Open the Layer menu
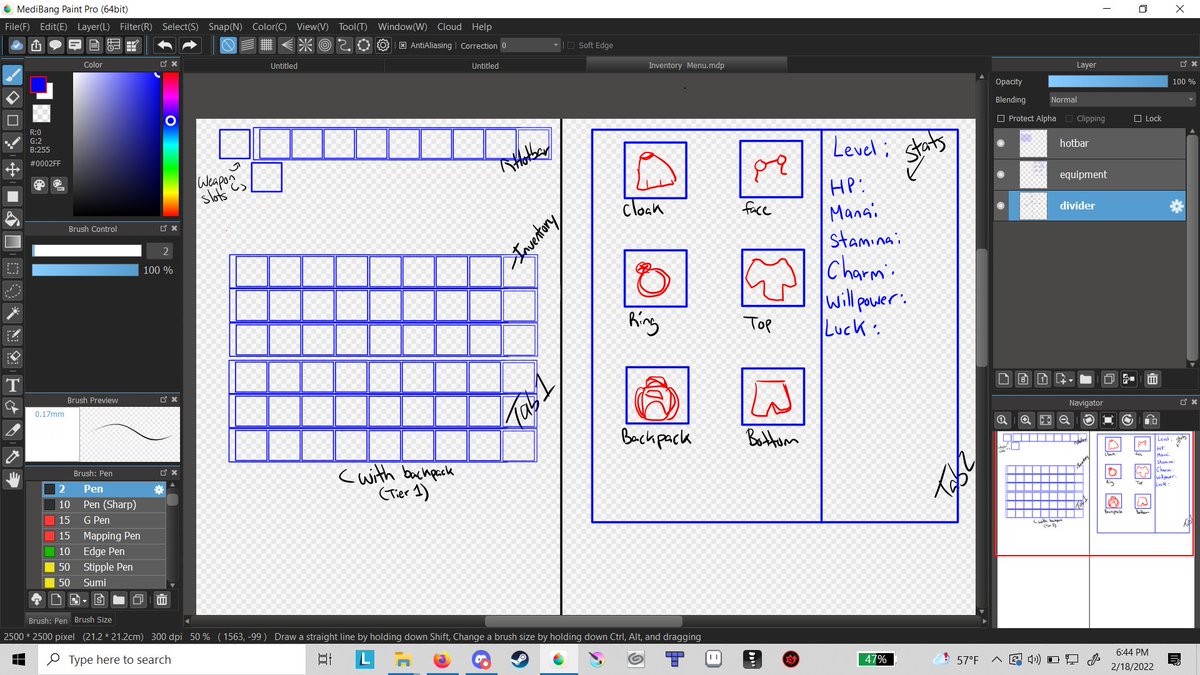This screenshot has height=675, width=1200. coord(94,26)
